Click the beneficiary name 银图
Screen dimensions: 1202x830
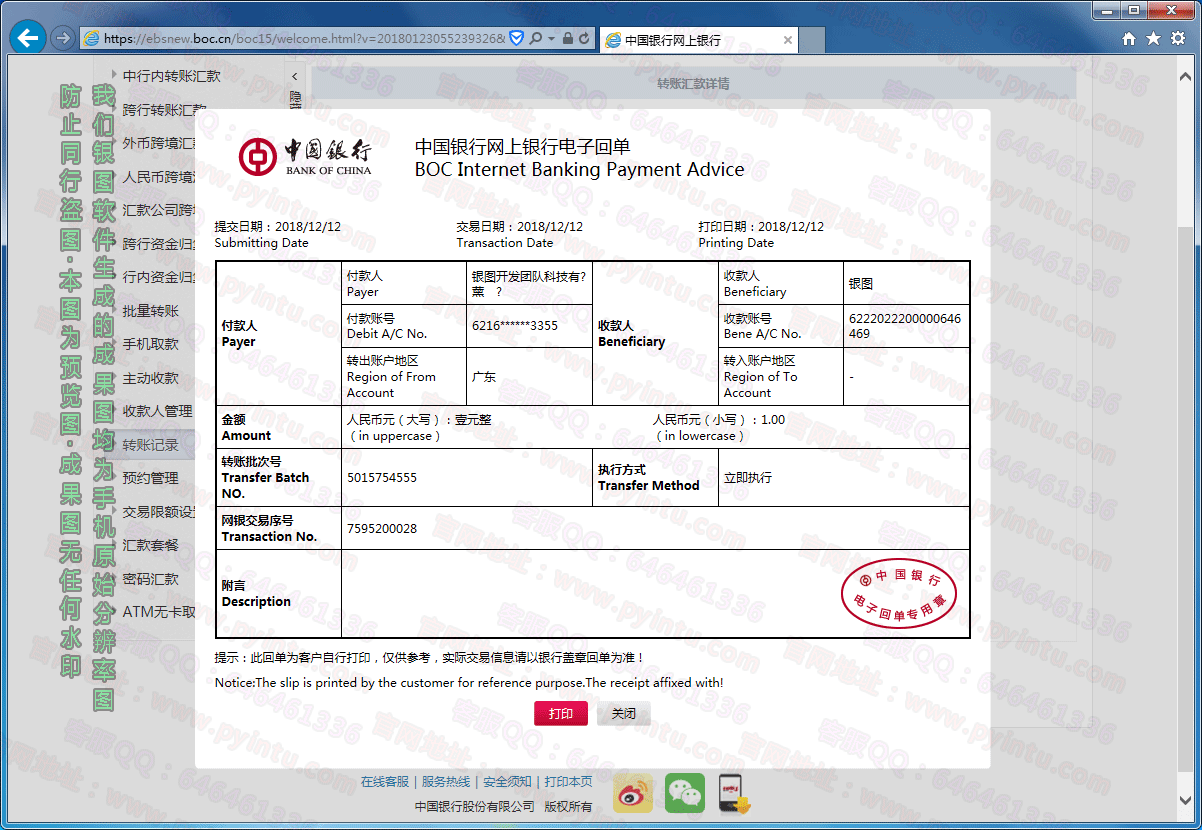click(x=861, y=284)
